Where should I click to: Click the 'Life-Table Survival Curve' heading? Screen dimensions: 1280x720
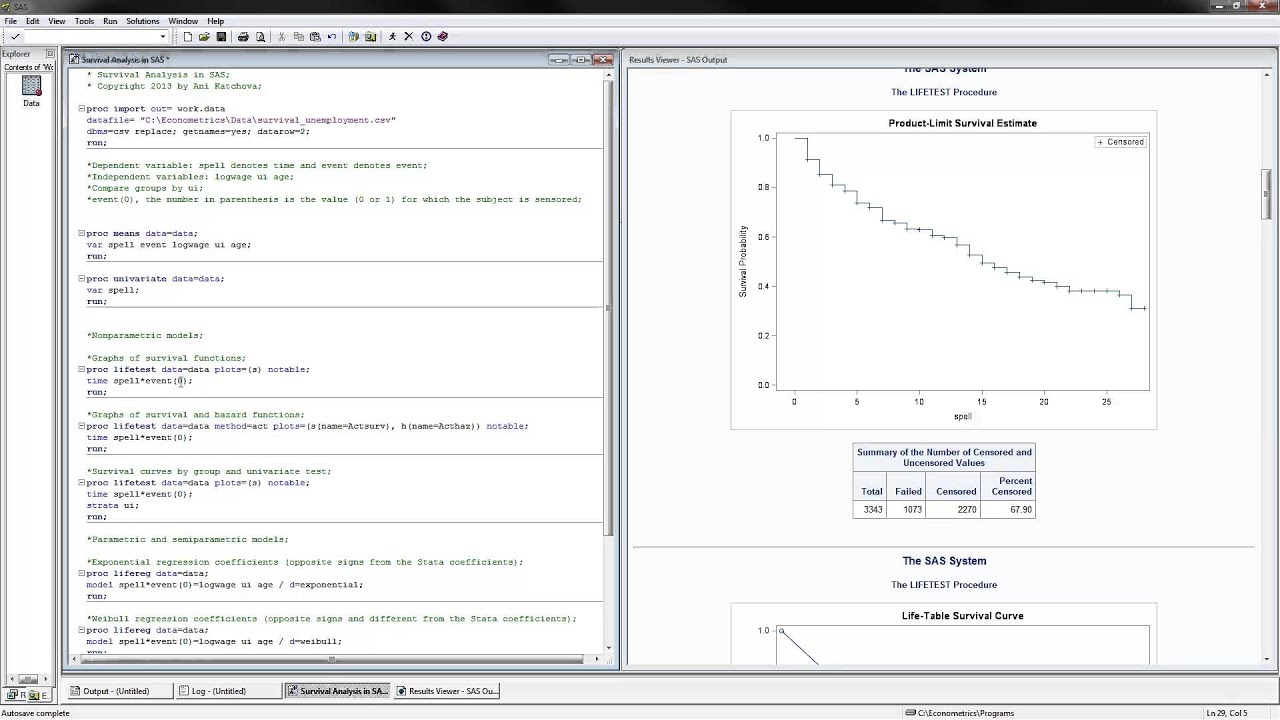962,616
